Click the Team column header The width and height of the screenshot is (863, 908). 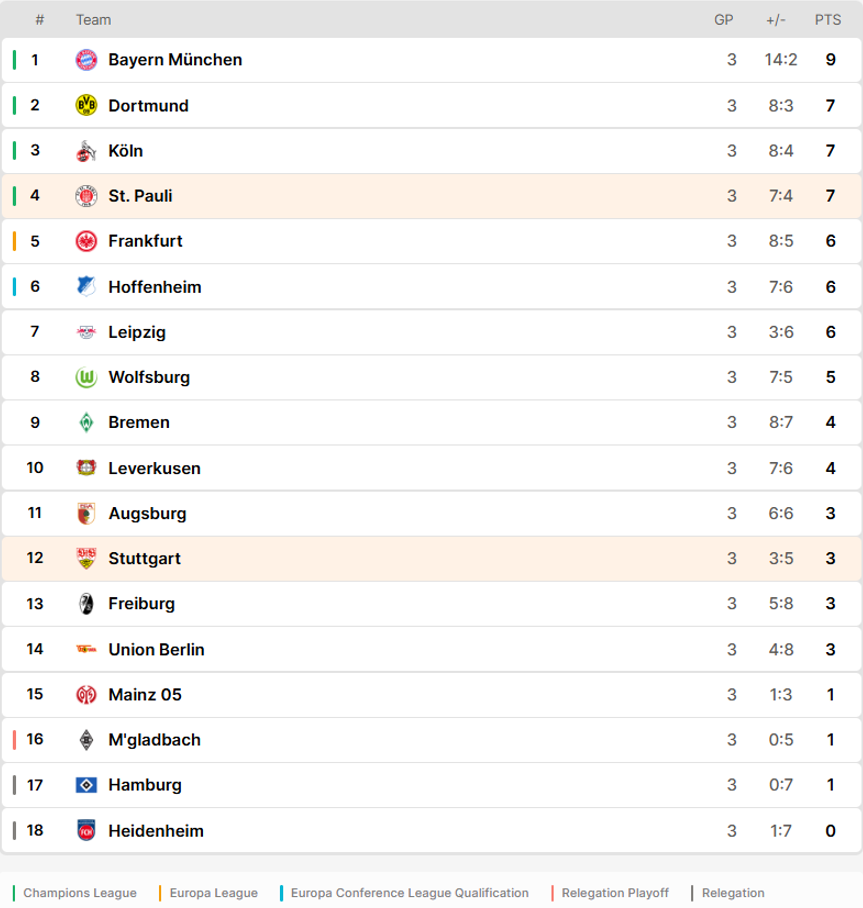click(x=93, y=20)
